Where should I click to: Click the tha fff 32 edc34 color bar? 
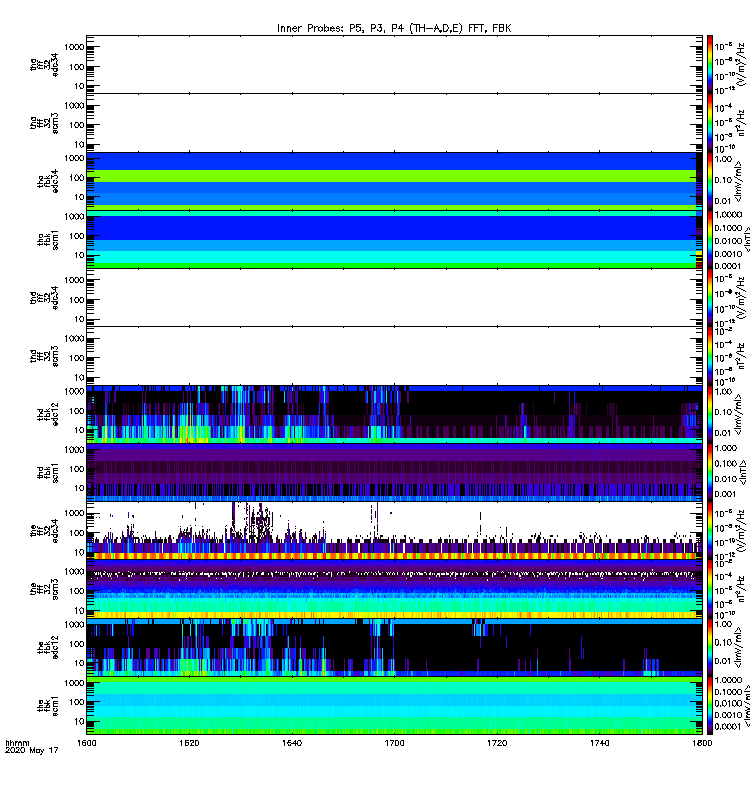(710, 64)
